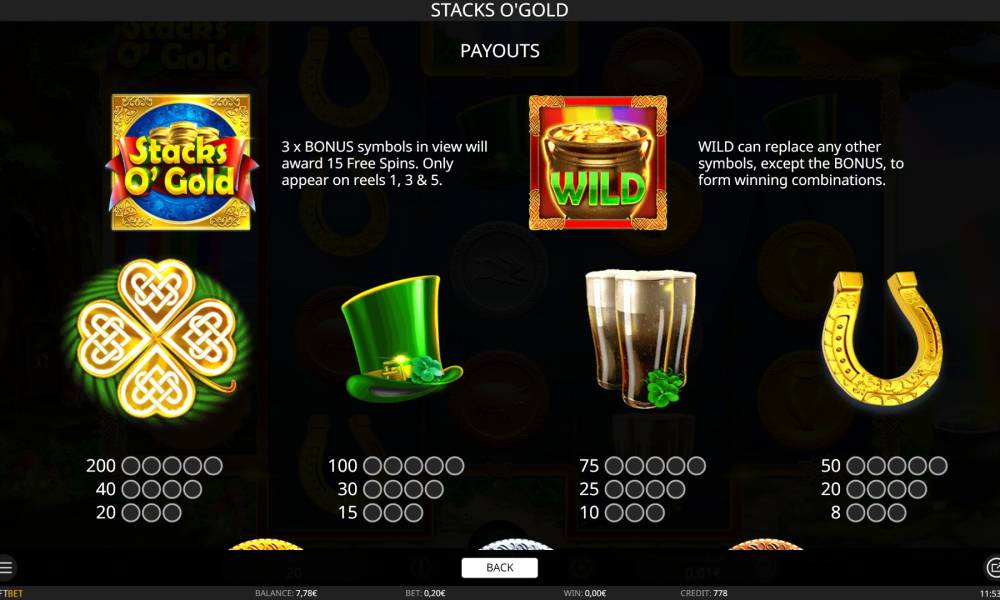The height and width of the screenshot is (600, 1000).
Task: Click the beer glasses symbol
Action: coord(641,338)
